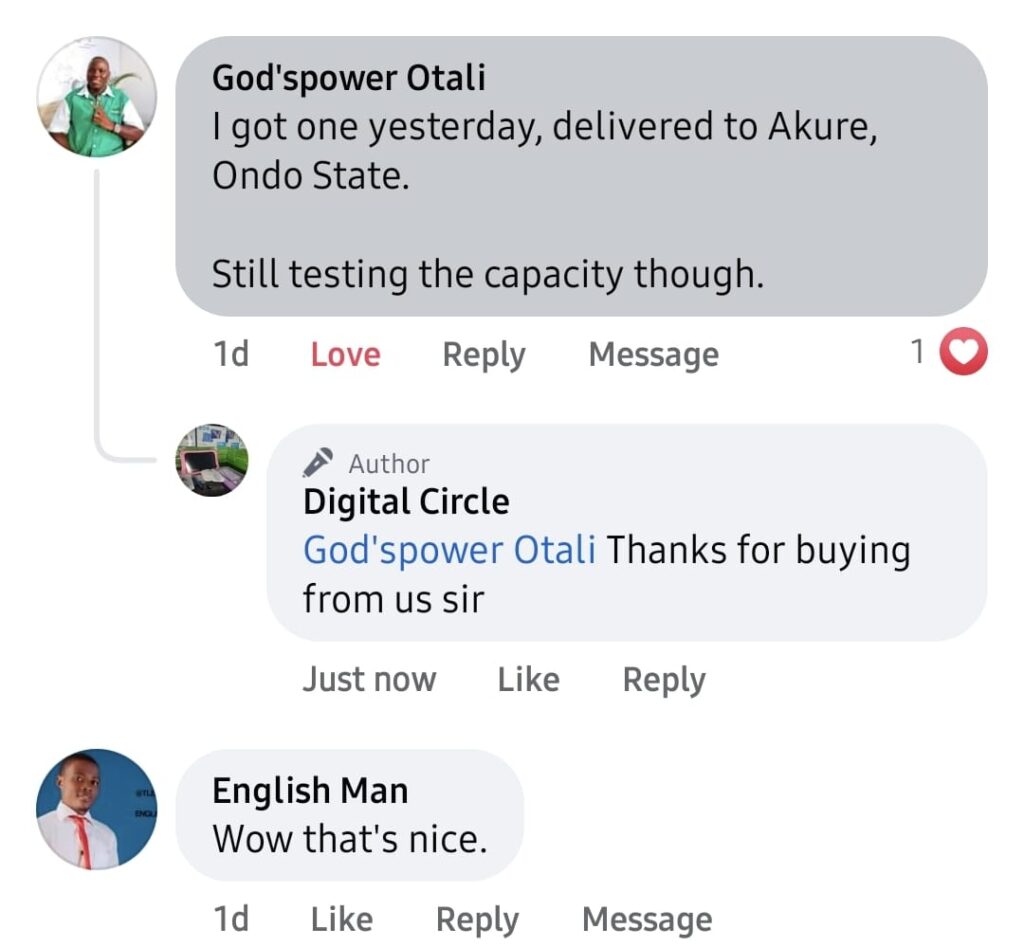Image resolution: width=1024 pixels, height=947 pixels.
Task: Reply to English Man's comment
Action: pos(478,919)
